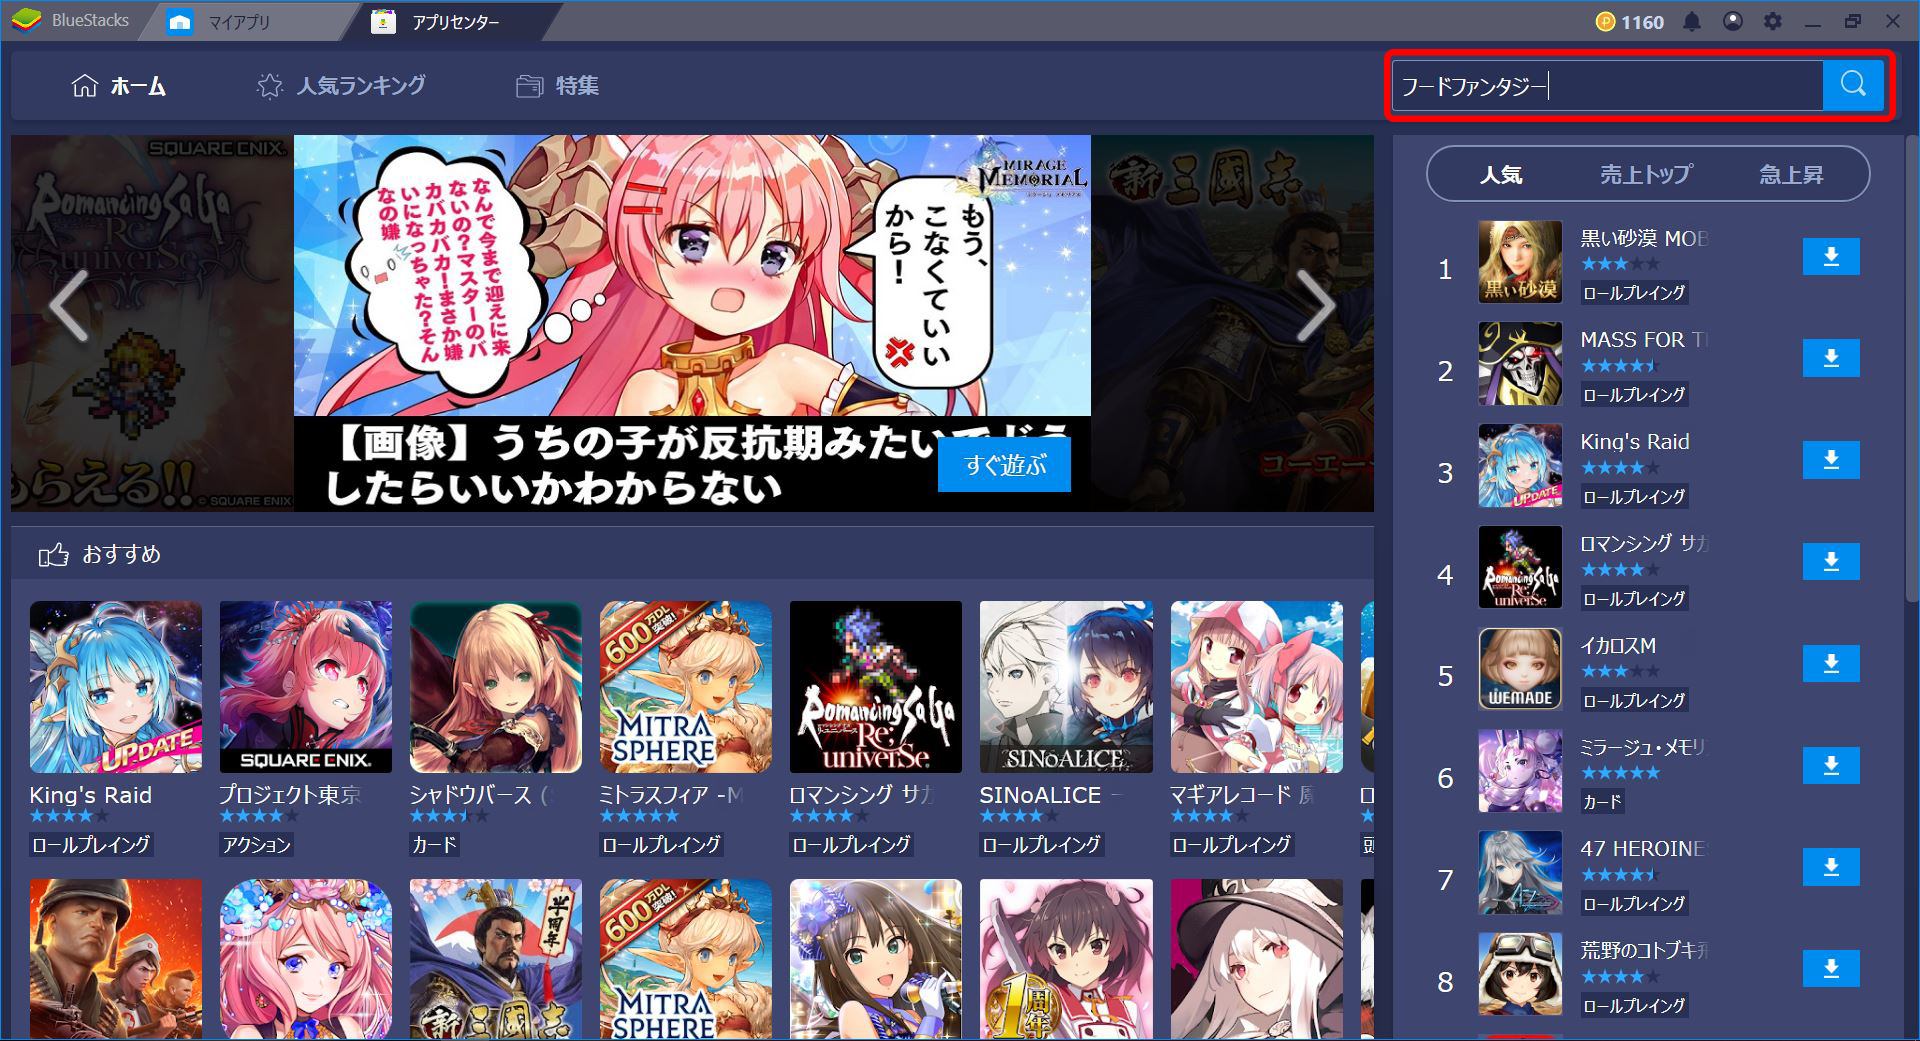Open ミラージュ・メモリアル icon in ranking
Screen dimensions: 1920x1041
pyautogui.click(x=1520, y=770)
